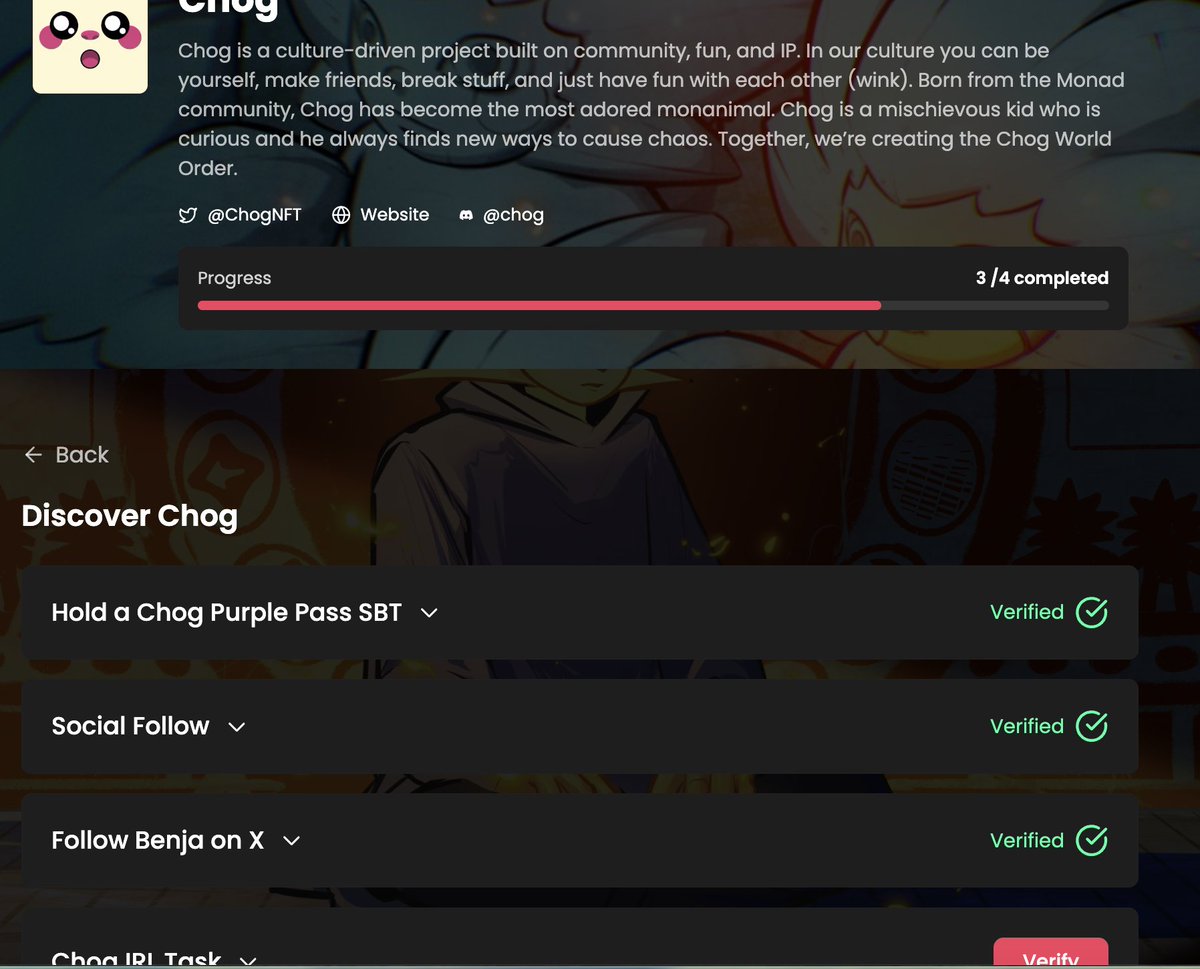
Task: Click the verified checkmark on Follow Benja
Action: coord(1091,840)
